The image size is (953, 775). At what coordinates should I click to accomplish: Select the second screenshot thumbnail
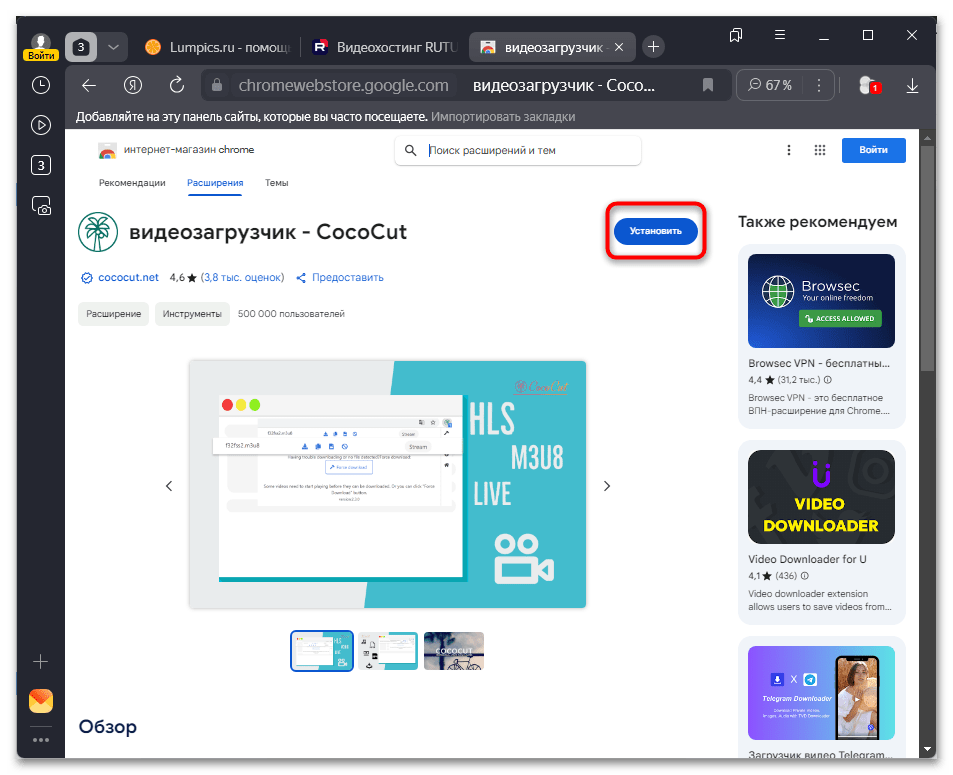[x=388, y=651]
